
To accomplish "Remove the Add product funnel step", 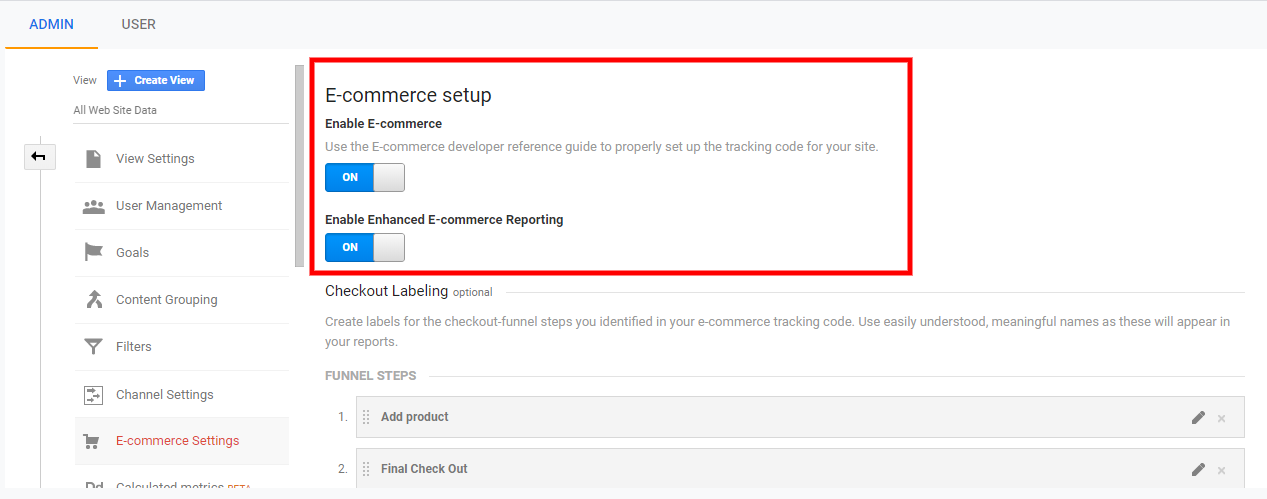I will pos(1221,418).
